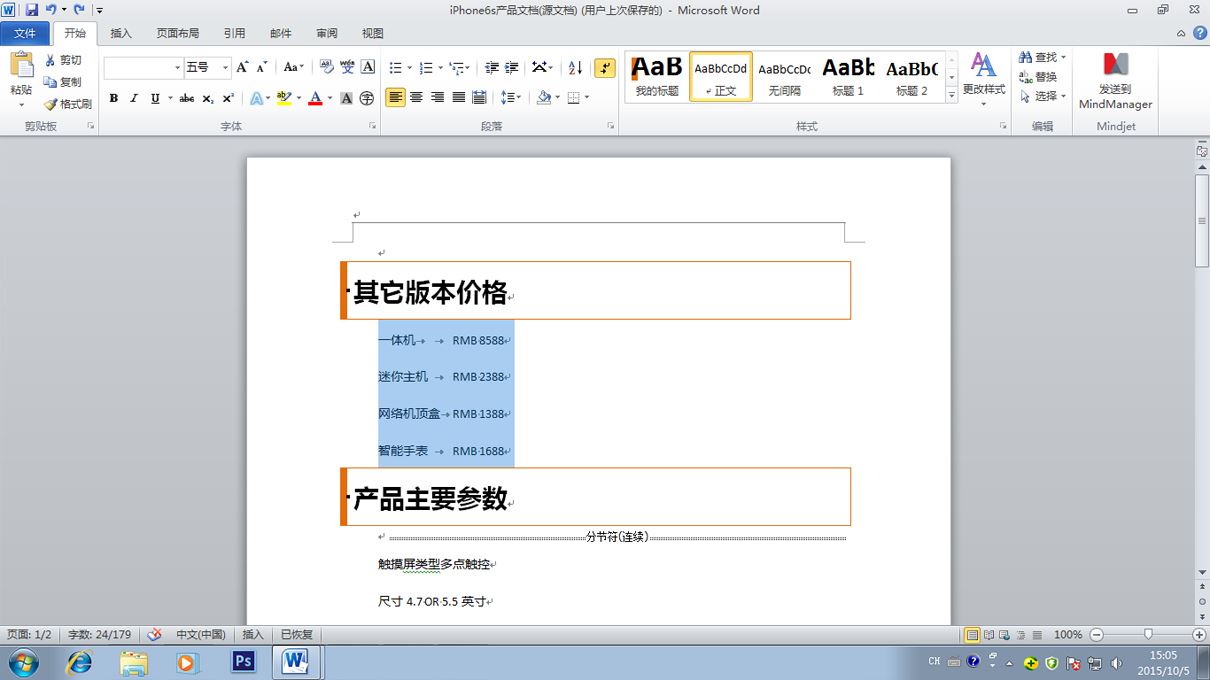Apply the 无间隔 style
The height and width of the screenshot is (680, 1210).
coord(784,76)
